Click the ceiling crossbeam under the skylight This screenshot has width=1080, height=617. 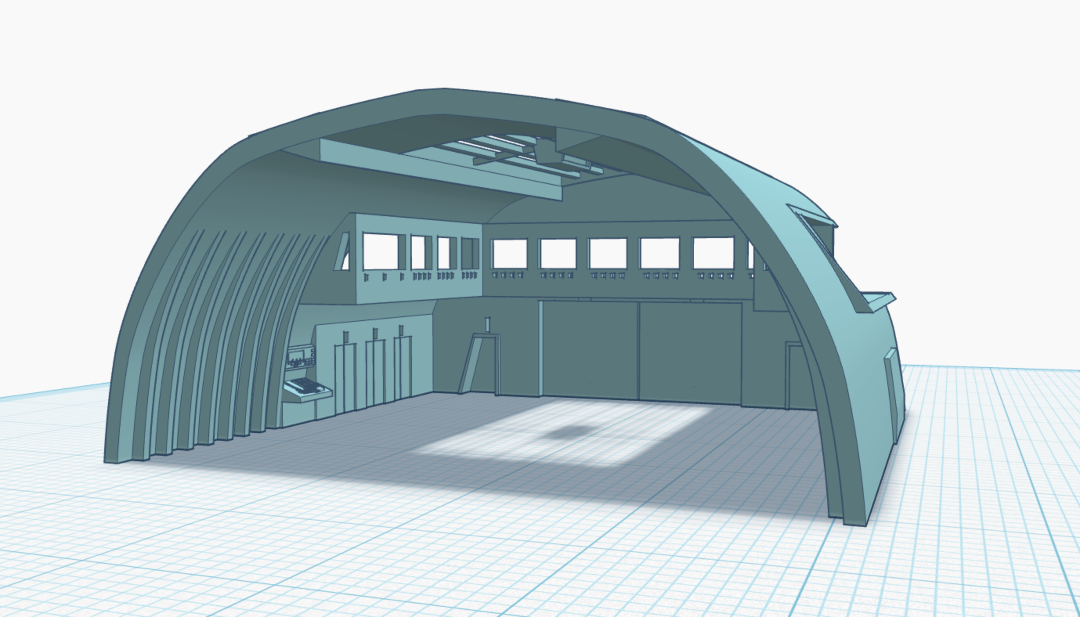point(441,169)
